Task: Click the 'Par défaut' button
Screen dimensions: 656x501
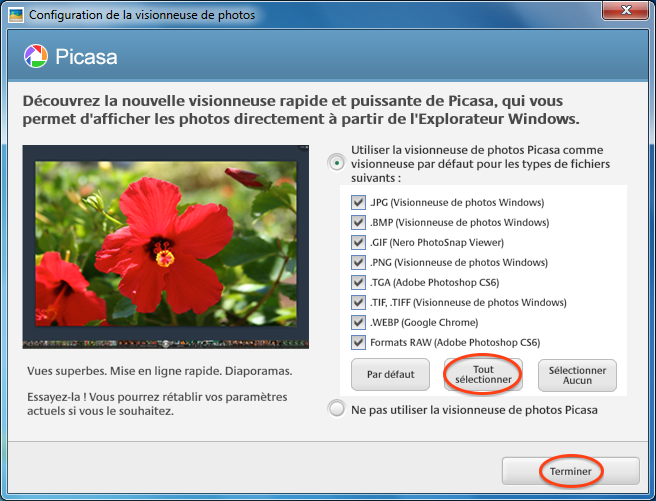Action: [390, 374]
